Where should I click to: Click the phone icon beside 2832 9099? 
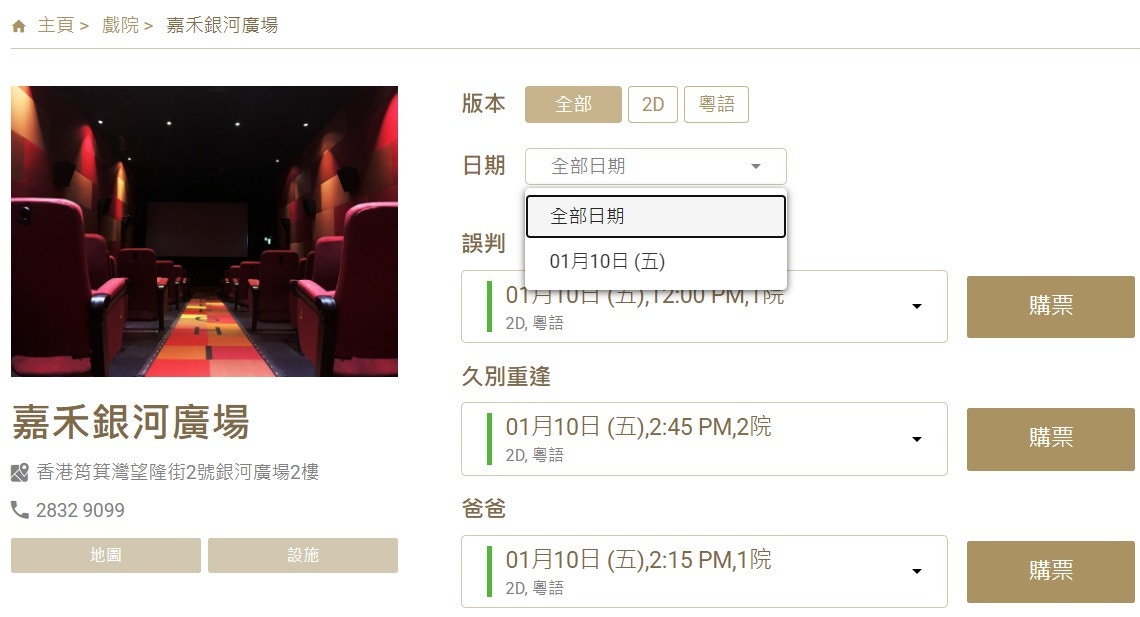coord(20,509)
